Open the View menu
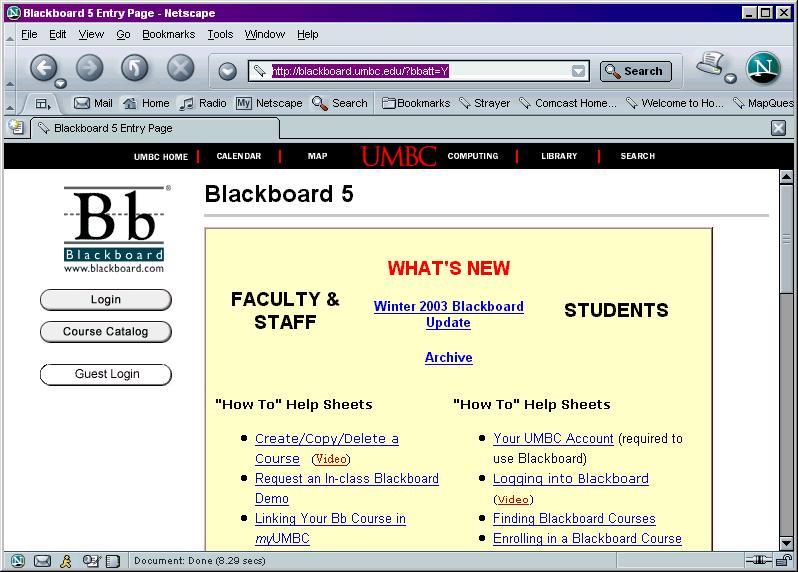Image resolution: width=798 pixels, height=572 pixels. [x=91, y=35]
